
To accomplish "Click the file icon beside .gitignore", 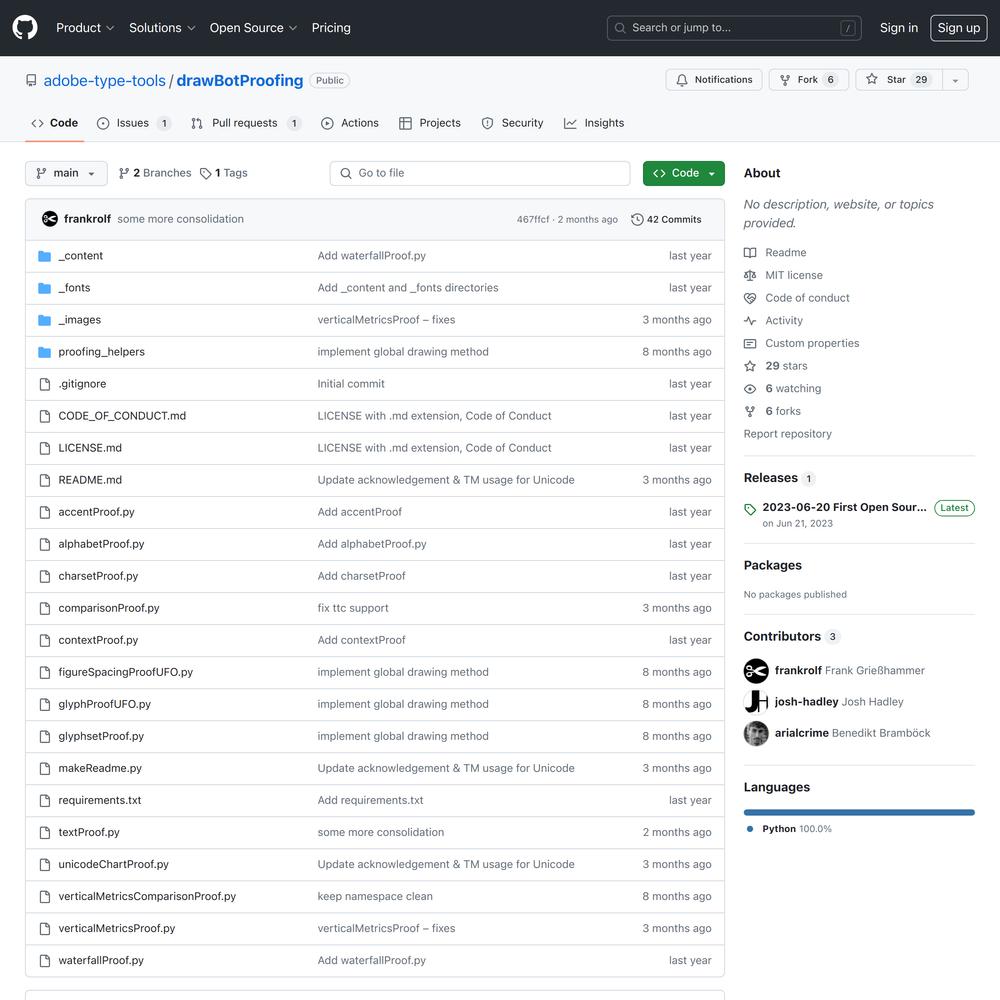I will pos(45,384).
